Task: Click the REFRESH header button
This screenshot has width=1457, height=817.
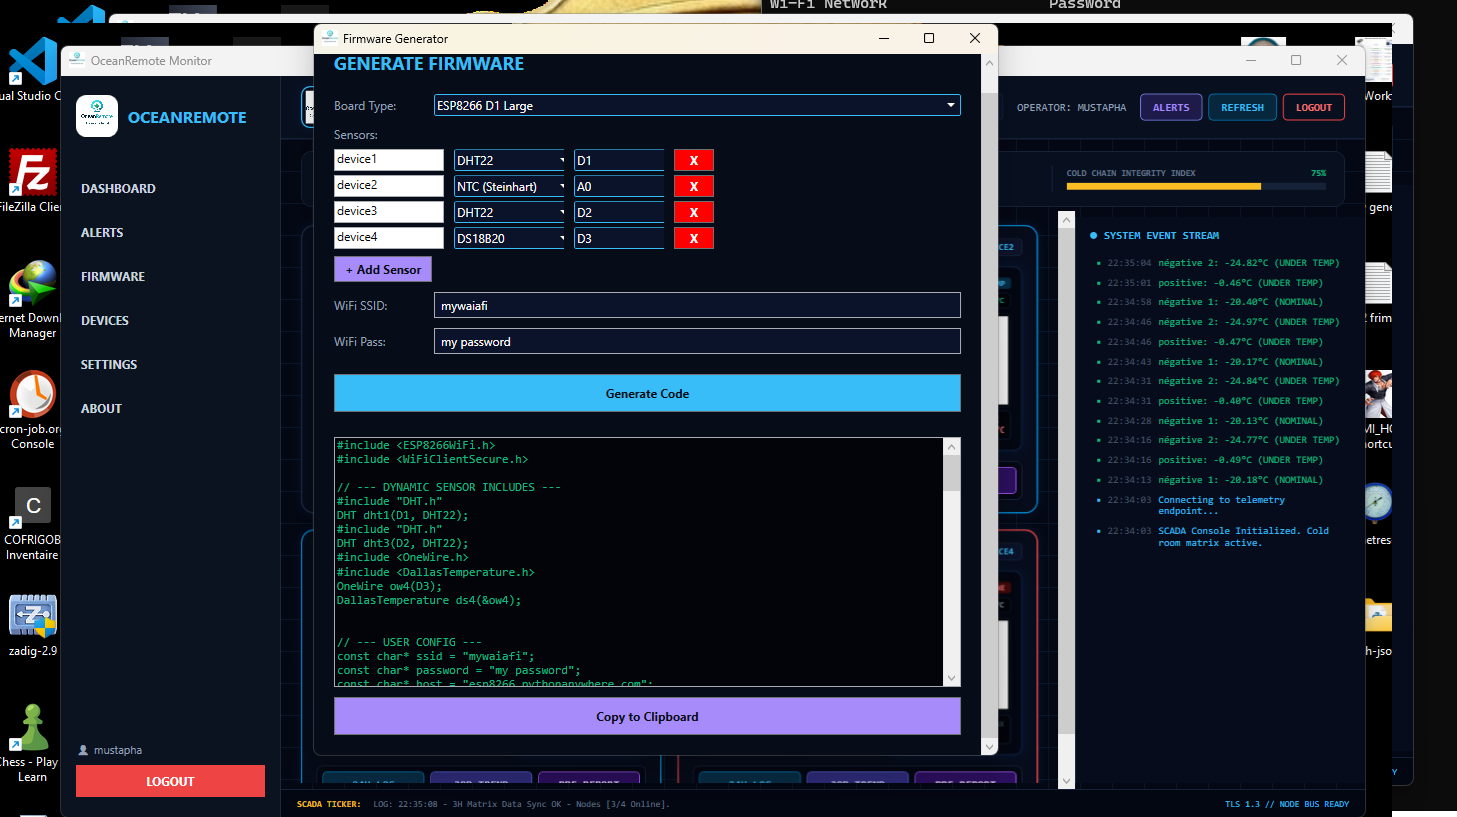Action: (x=1242, y=107)
